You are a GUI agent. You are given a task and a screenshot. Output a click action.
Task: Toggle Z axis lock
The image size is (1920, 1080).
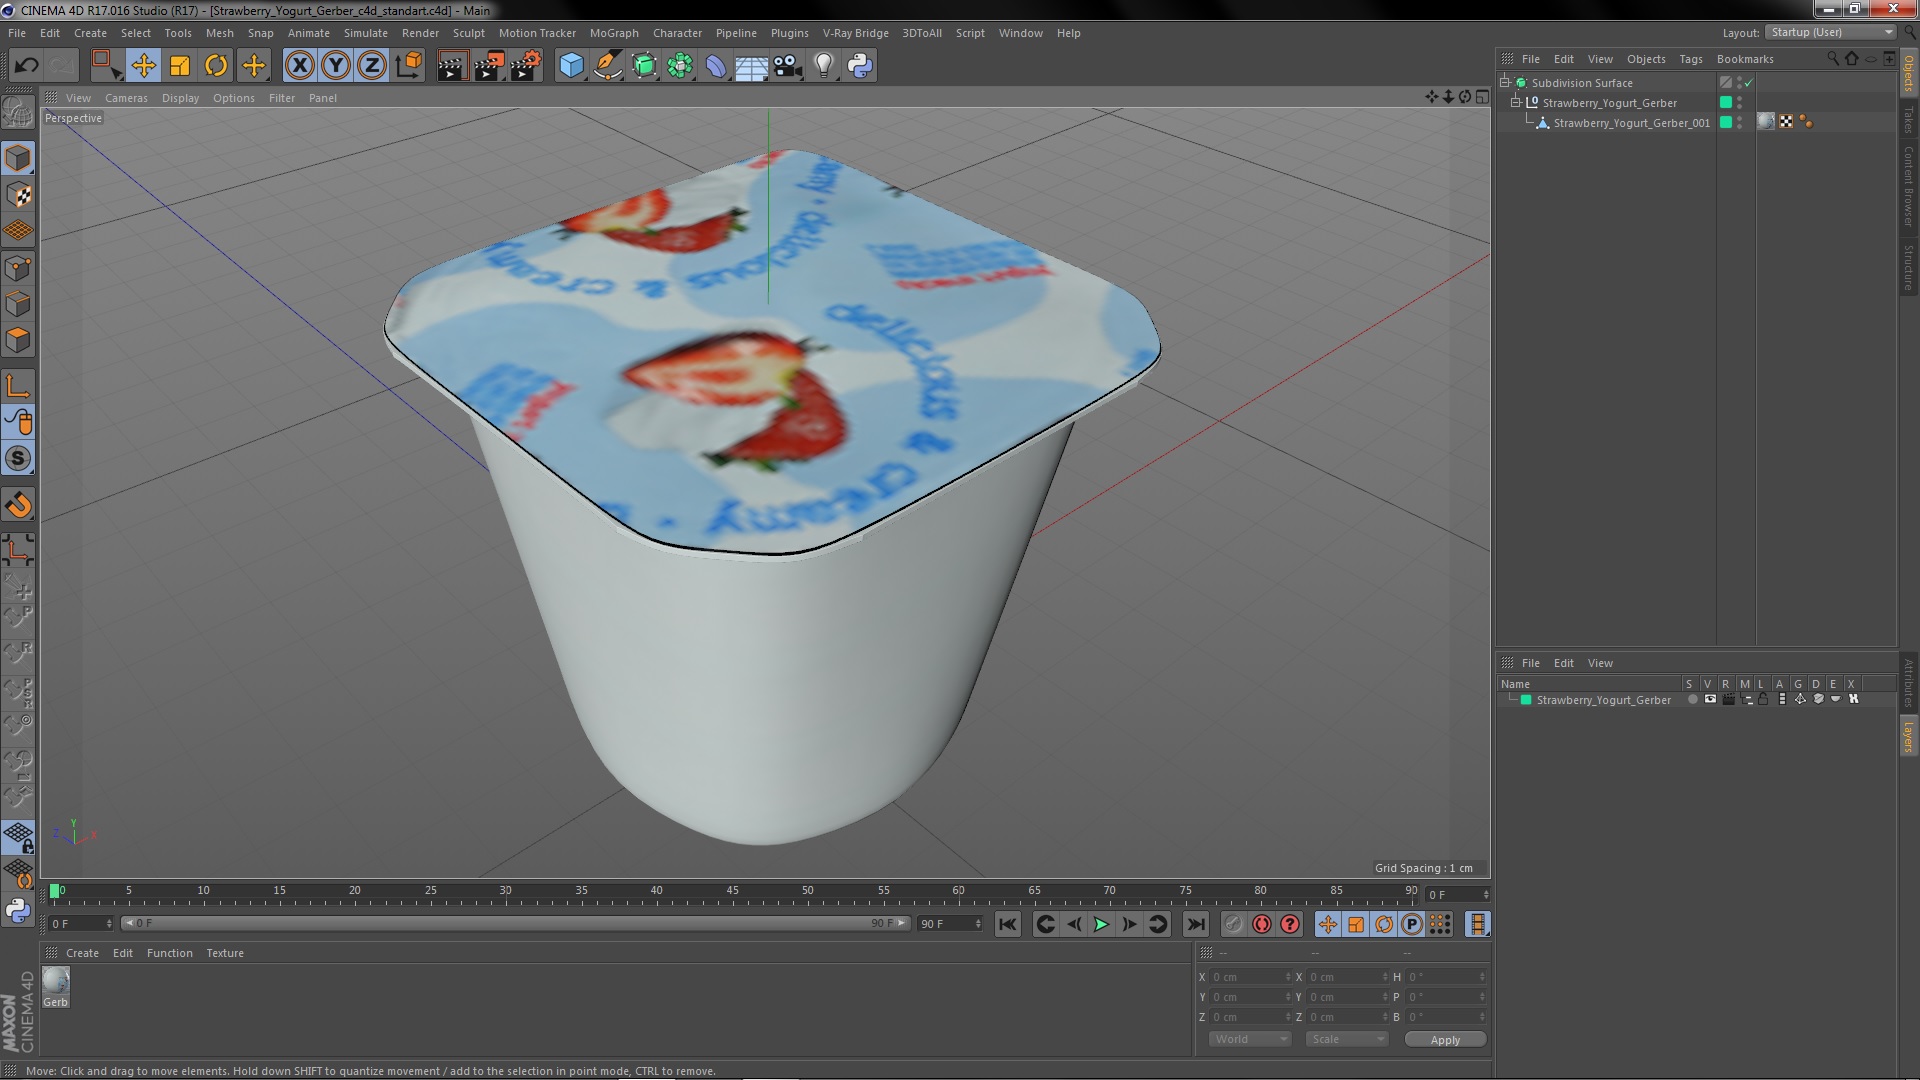372,66
